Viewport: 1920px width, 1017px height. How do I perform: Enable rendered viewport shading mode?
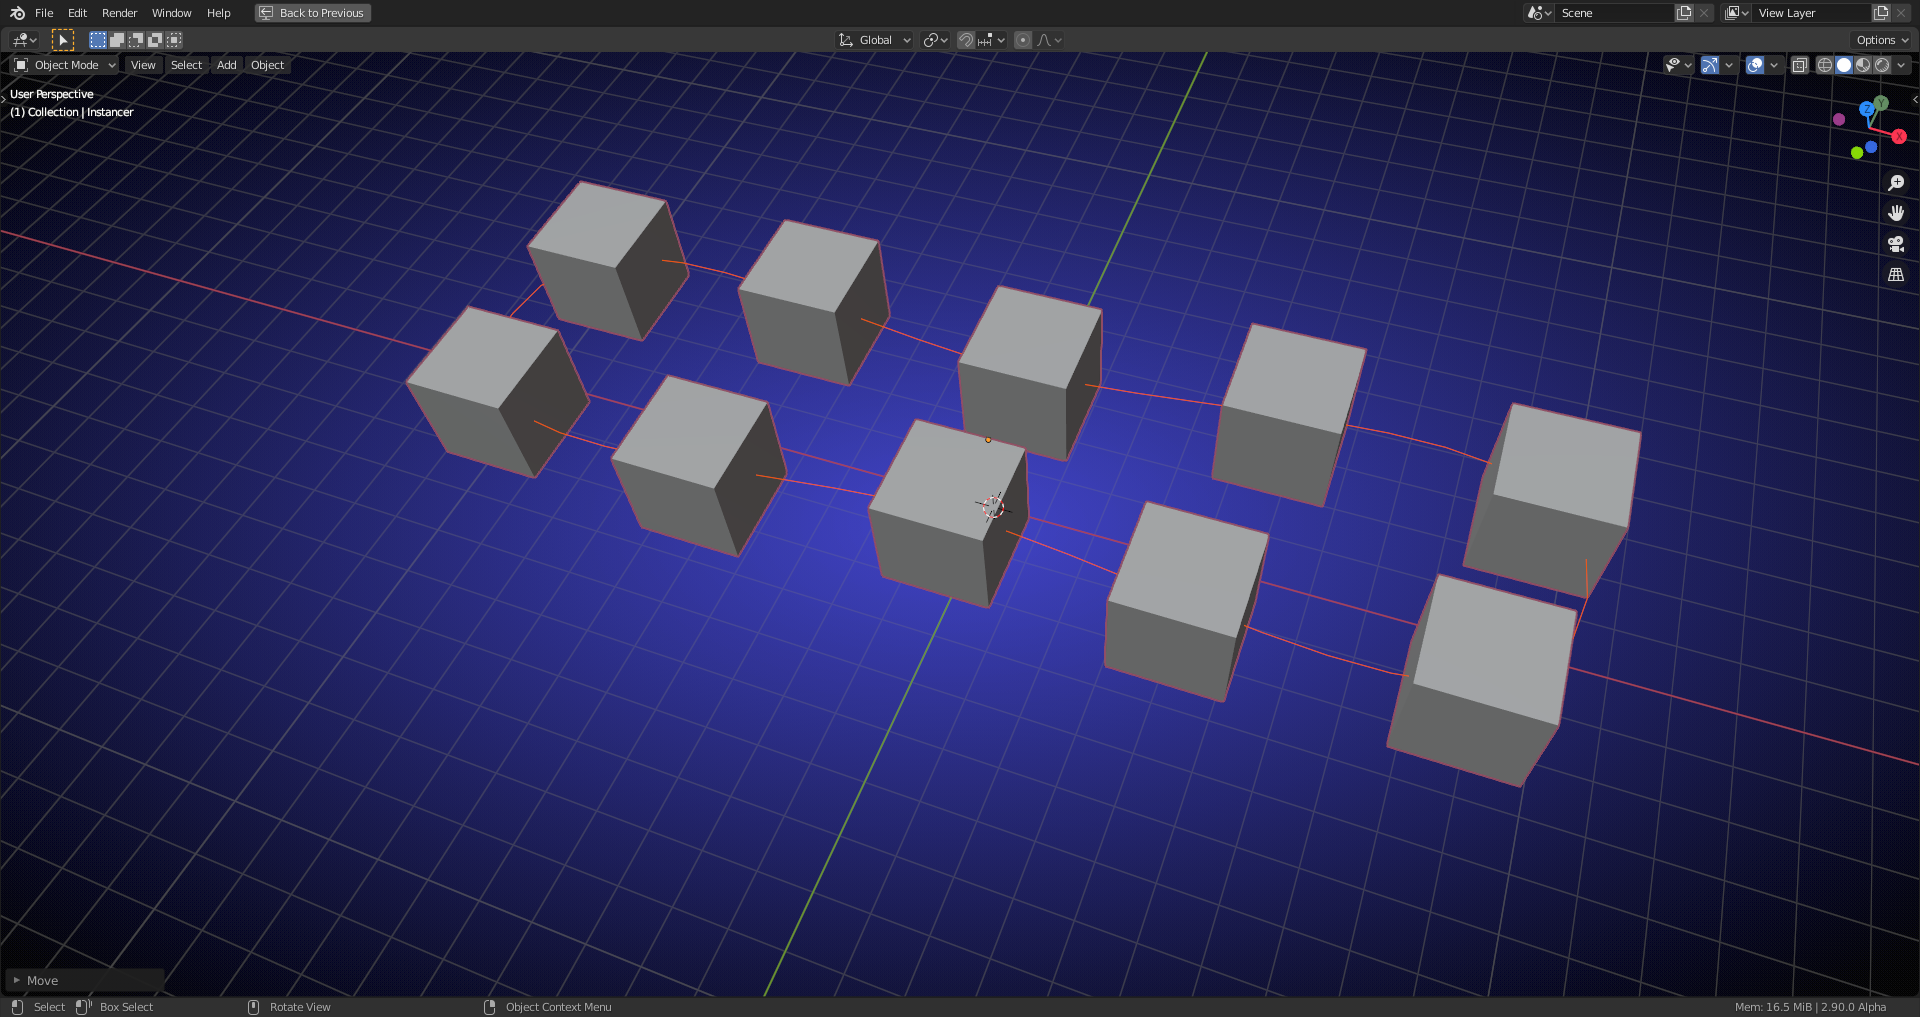[x=1882, y=65]
